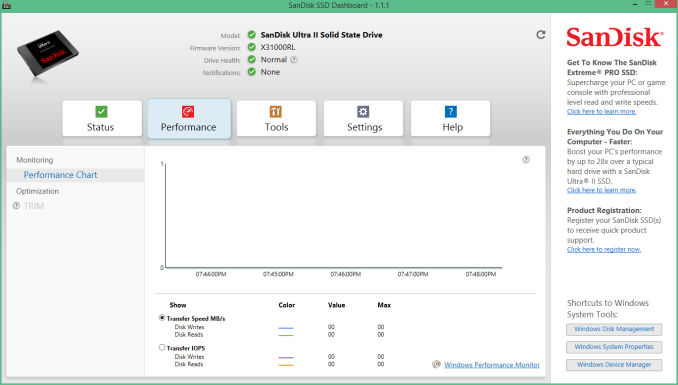Click here to register now link
Viewport: 678px width, 385px height.
604,250
